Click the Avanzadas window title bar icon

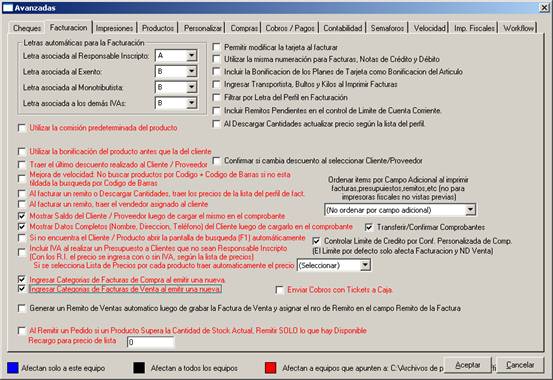click(x=8, y=7)
